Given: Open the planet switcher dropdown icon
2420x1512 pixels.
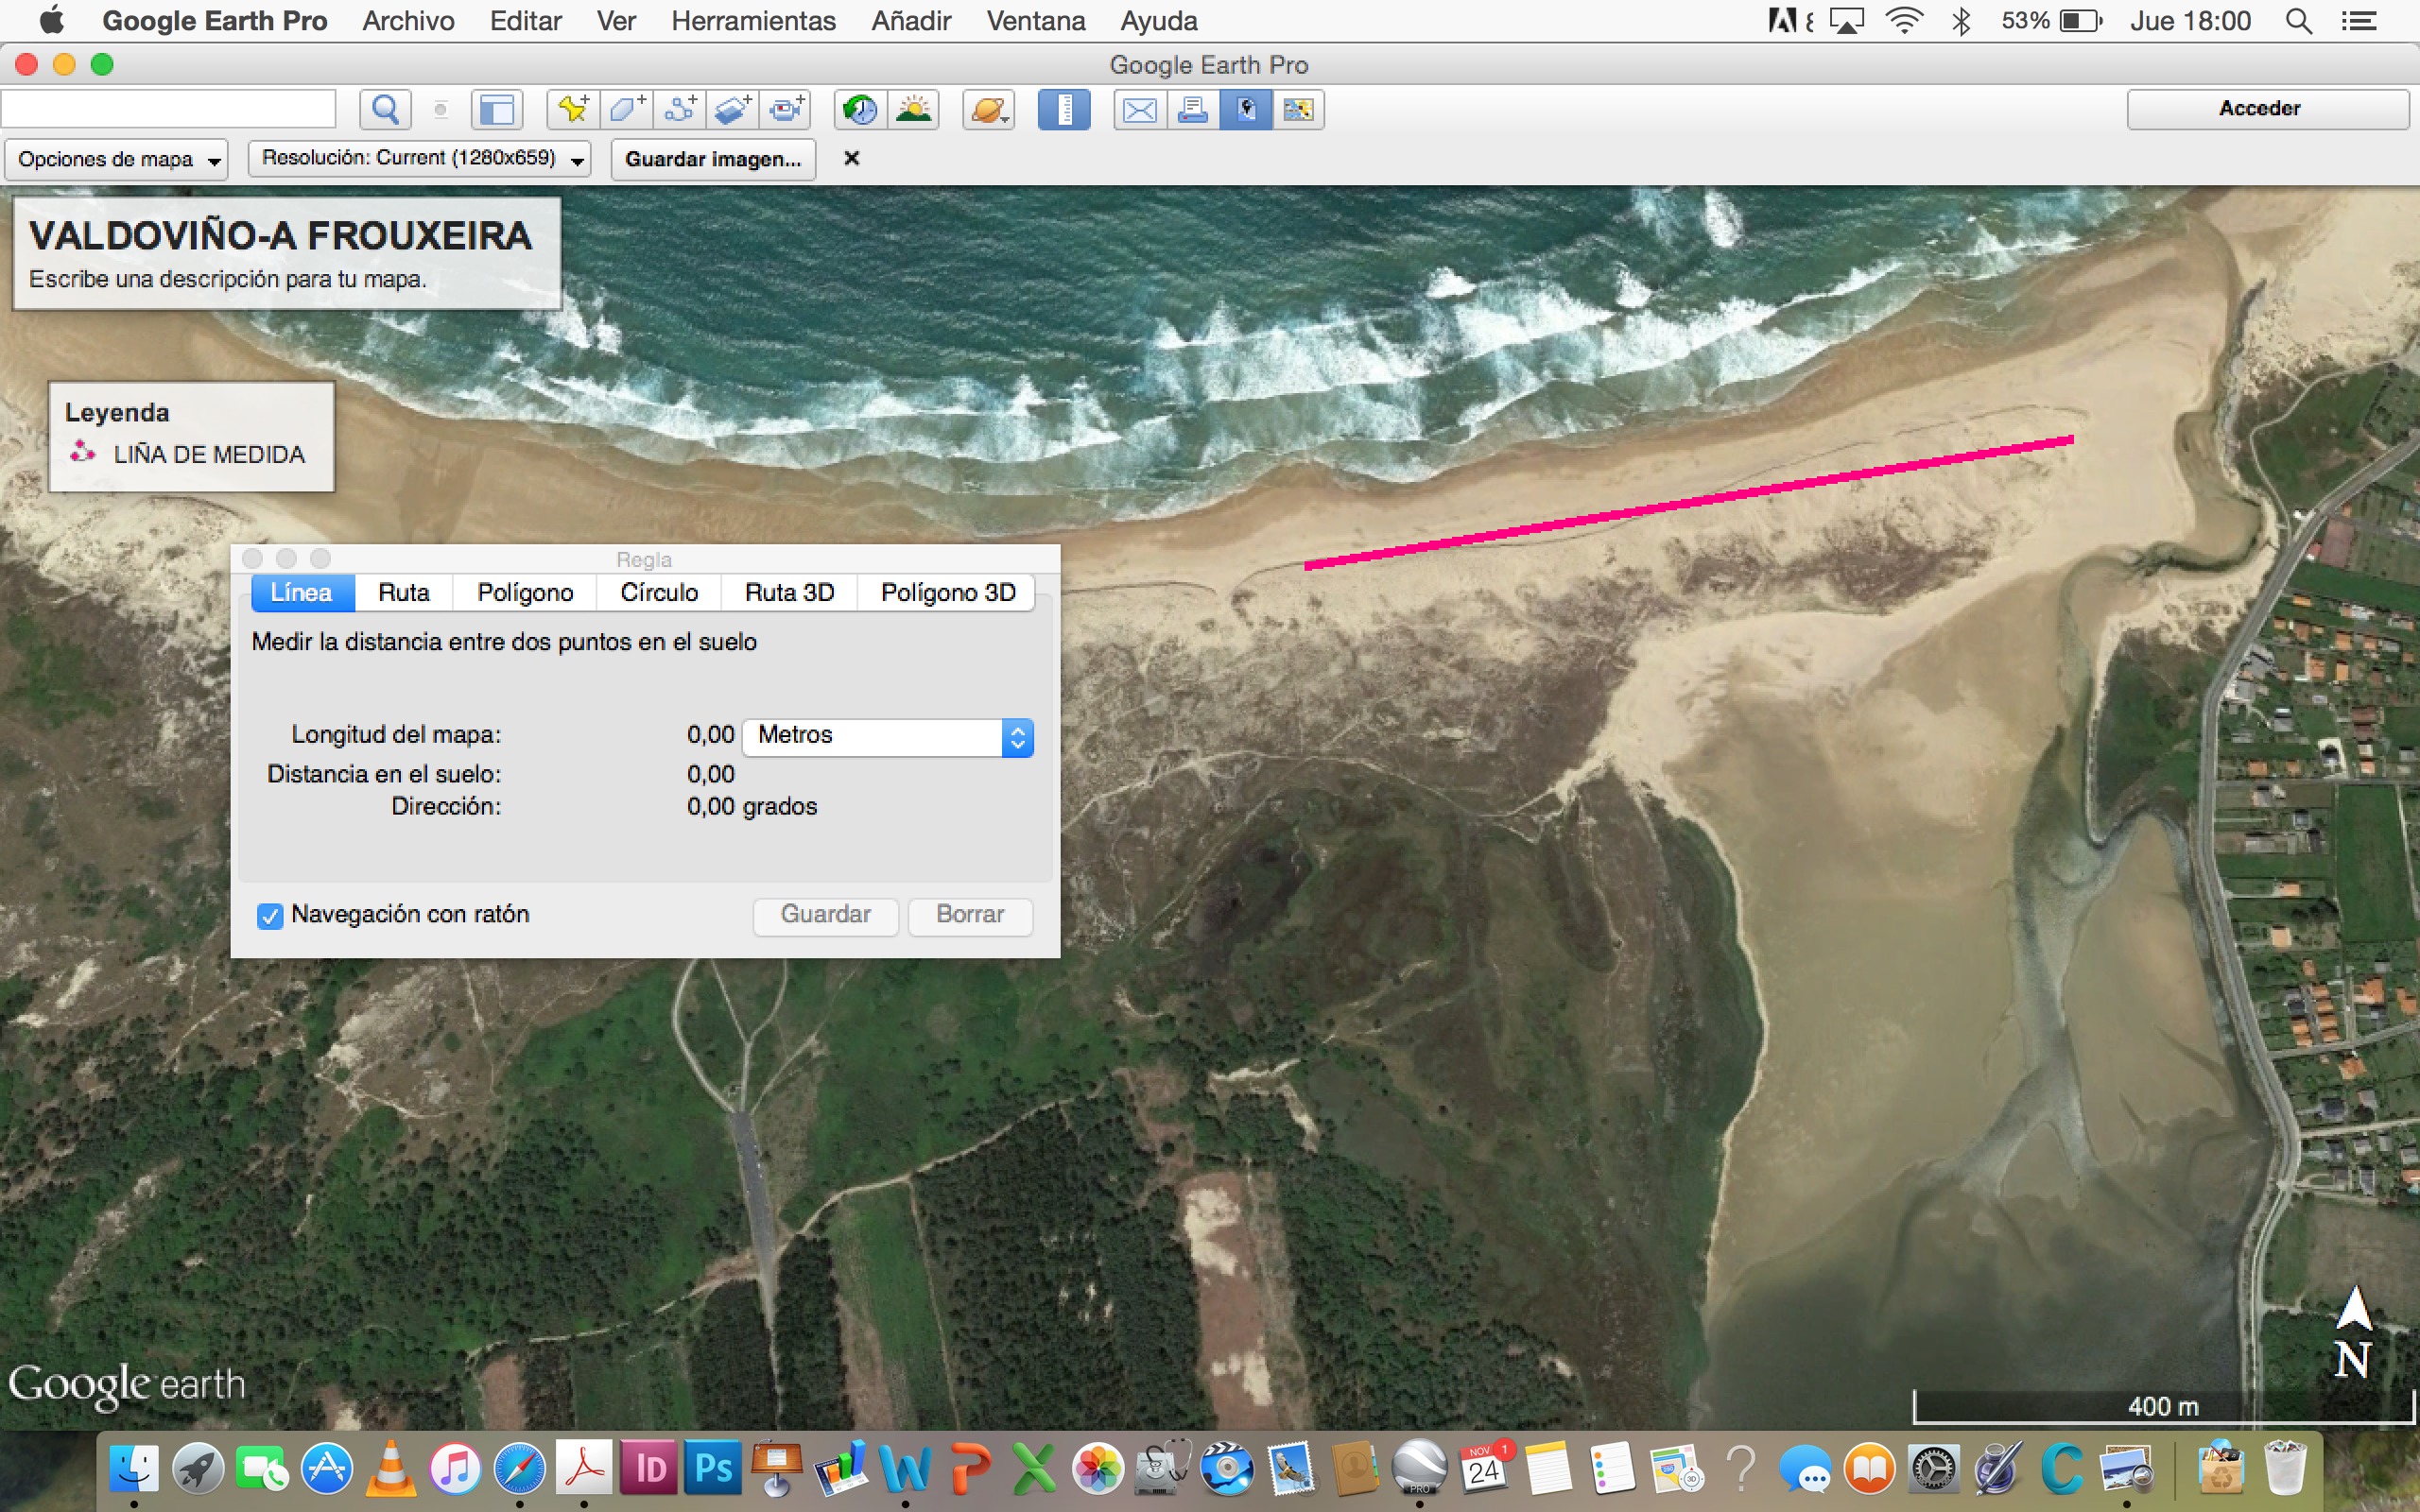Looking at the screenshot, I should click(x=988, y=109).
